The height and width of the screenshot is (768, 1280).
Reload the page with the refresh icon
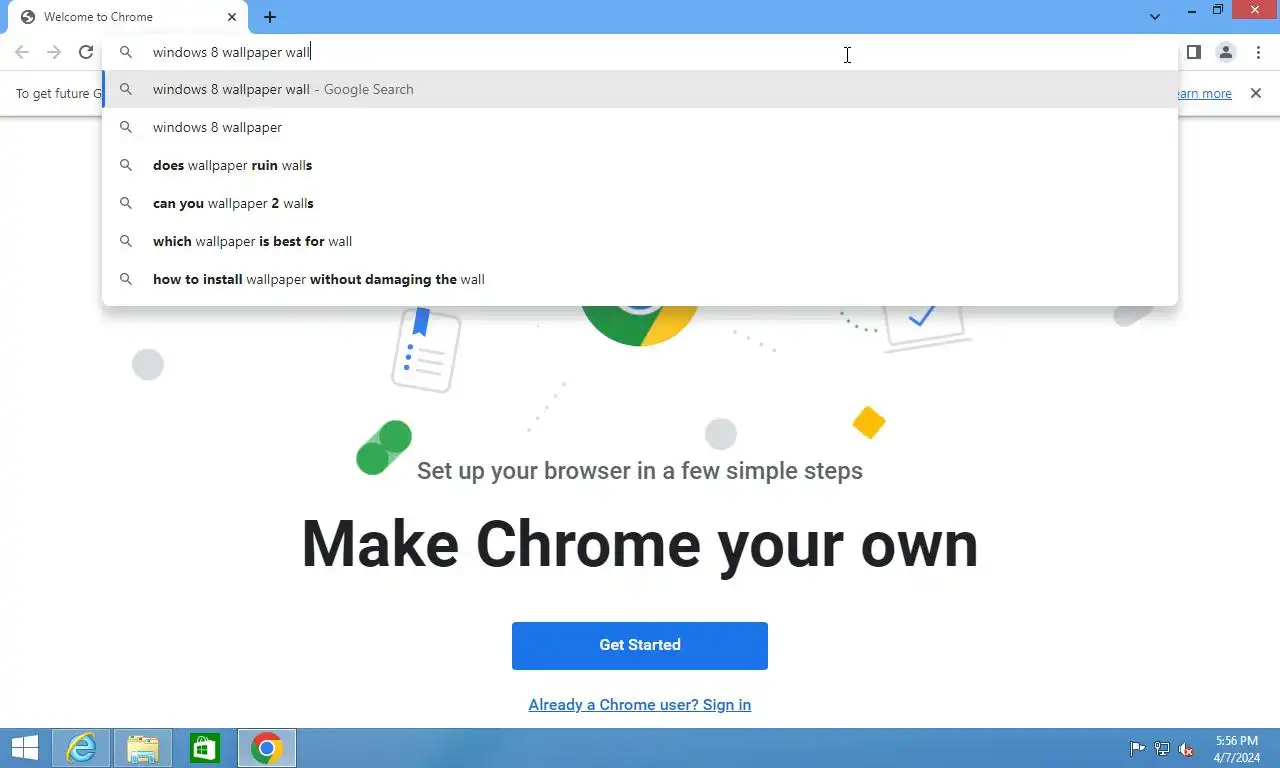pyautogui.click(x=86, y=52)
